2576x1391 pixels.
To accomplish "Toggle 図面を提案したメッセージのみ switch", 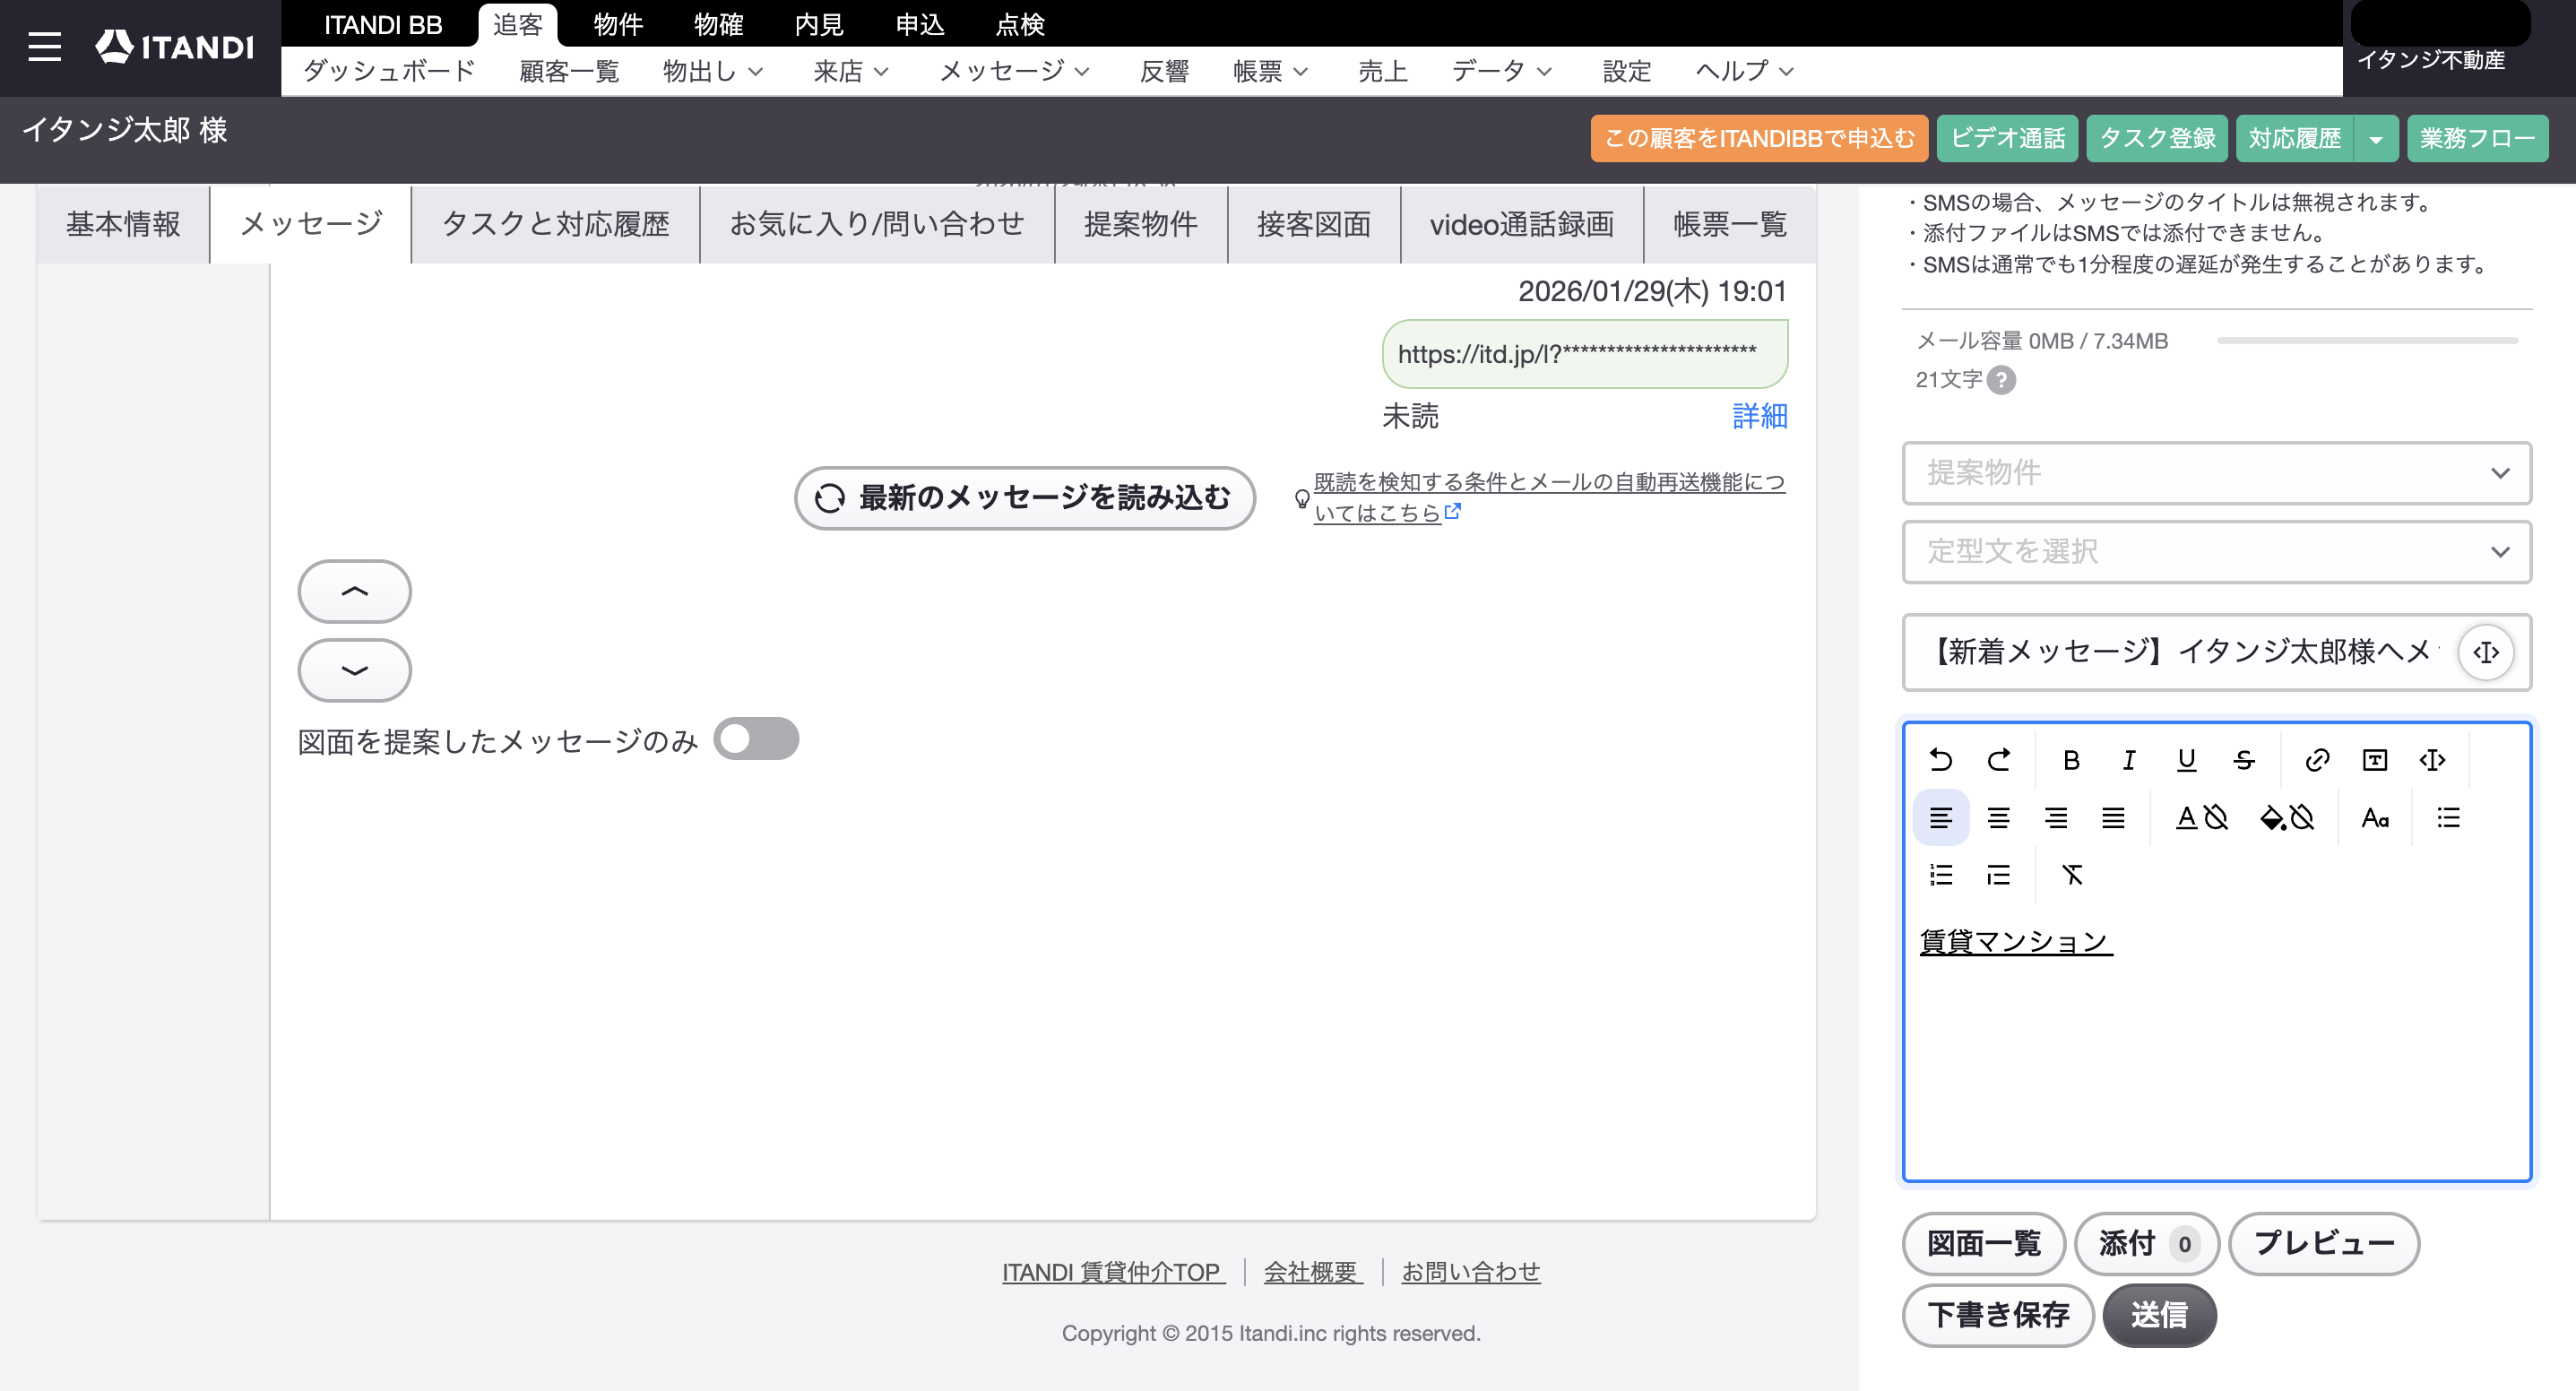I will (x=756, y=739).
